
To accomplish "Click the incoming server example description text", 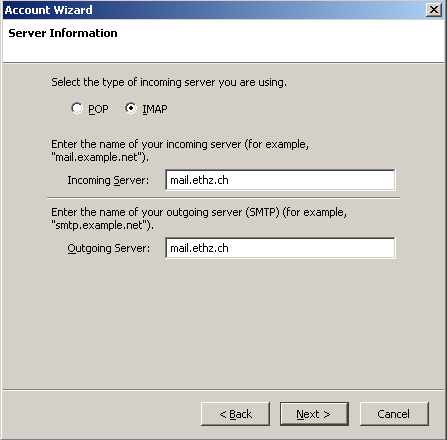I will (180, 150).
